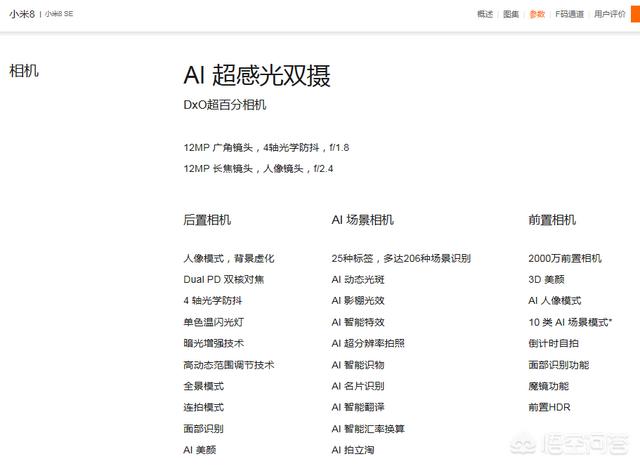This screenshot has width=640, height=466.
Task: Click 高动态范围调节技术 entry
Action: coord(229,365)
